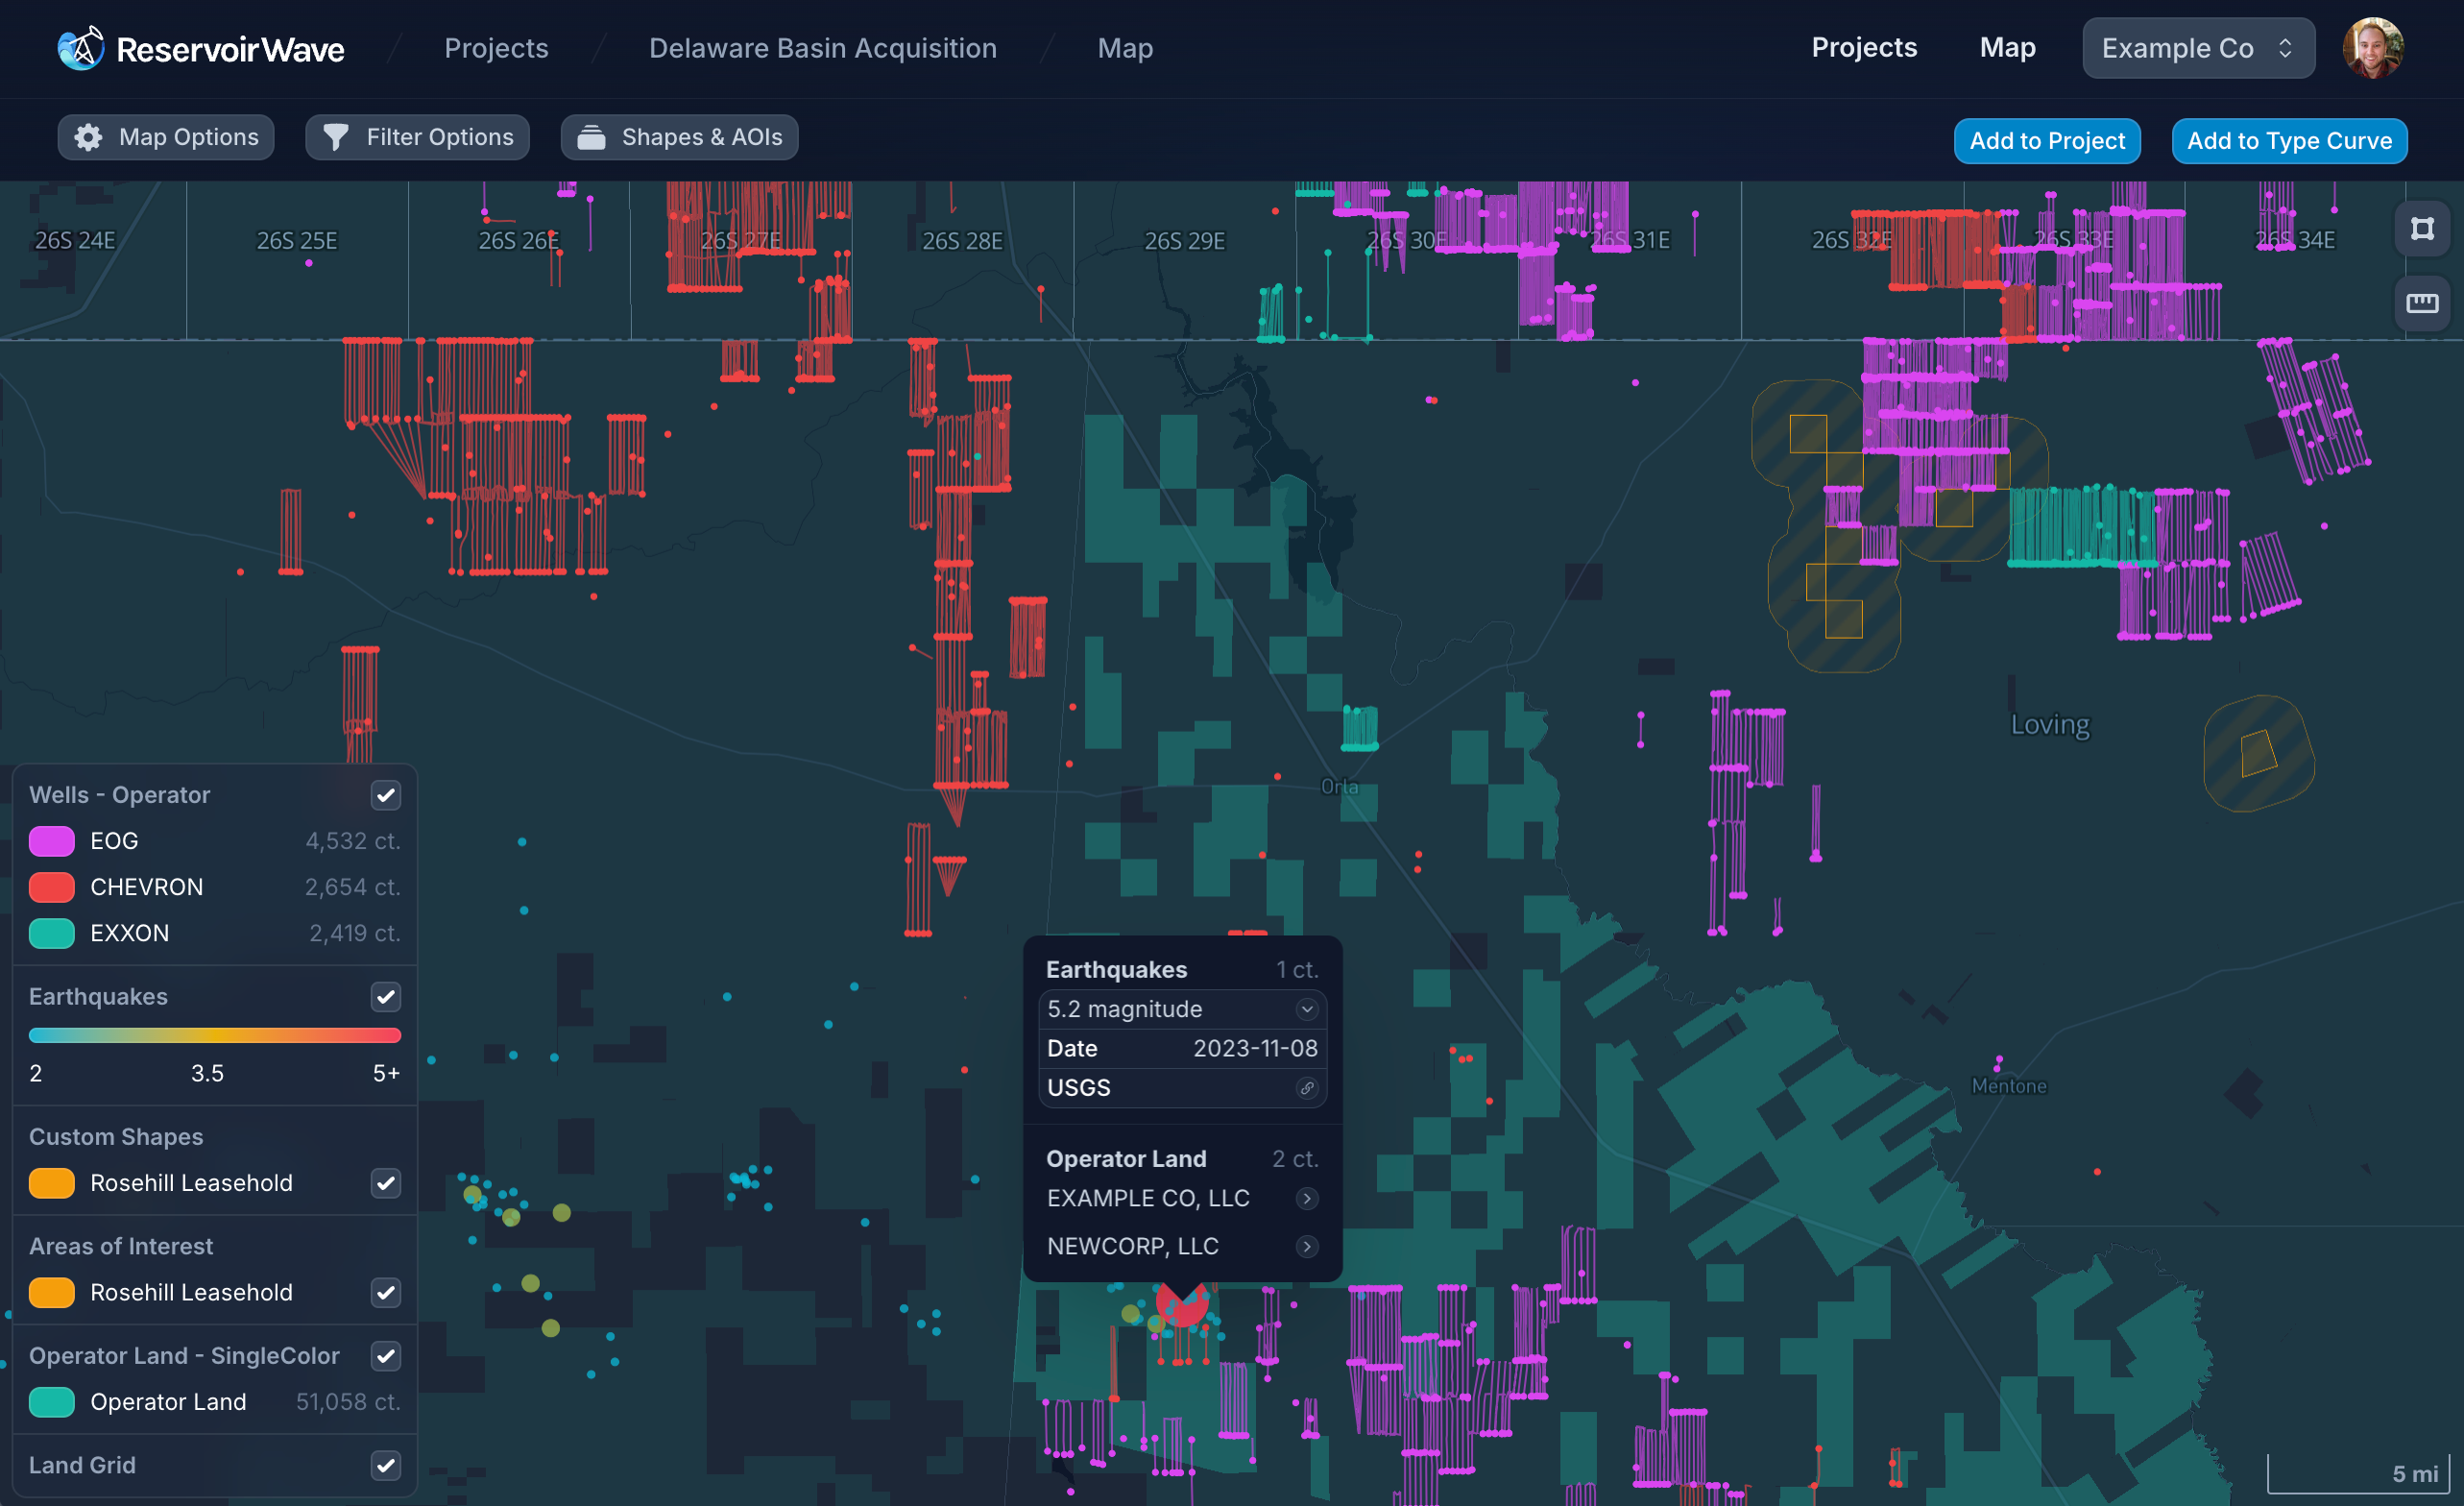This screenshot has height=1506, width=2464.
Task: Click Add to Type Curve button
Action: point(2290,137)
